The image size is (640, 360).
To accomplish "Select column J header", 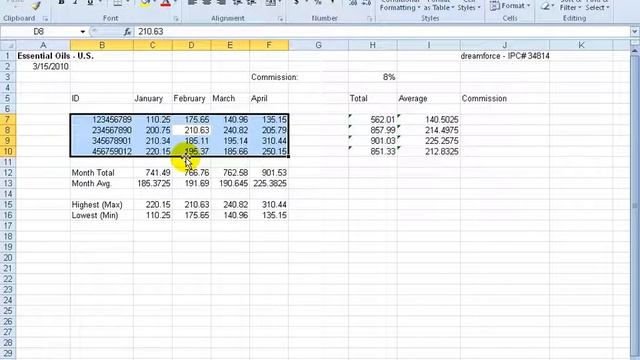I will [504, 45].
